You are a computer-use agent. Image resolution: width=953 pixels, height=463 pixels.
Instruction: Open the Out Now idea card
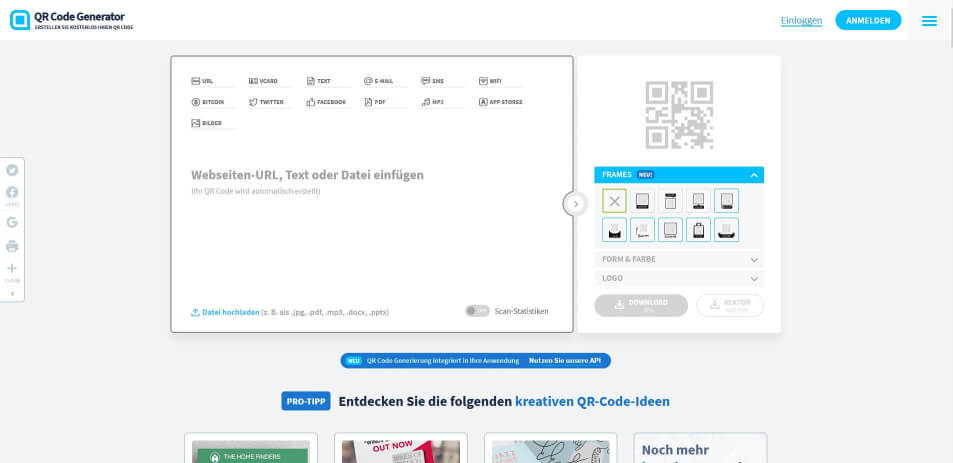pos(401,448)
